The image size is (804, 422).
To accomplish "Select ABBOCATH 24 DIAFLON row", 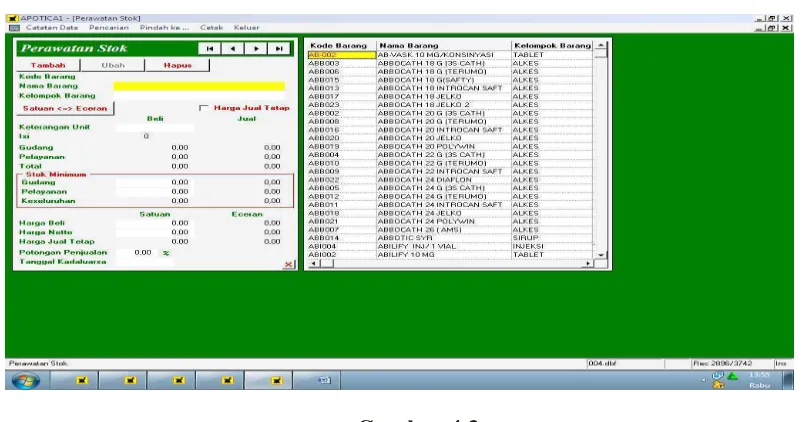I will coord(450,180).
